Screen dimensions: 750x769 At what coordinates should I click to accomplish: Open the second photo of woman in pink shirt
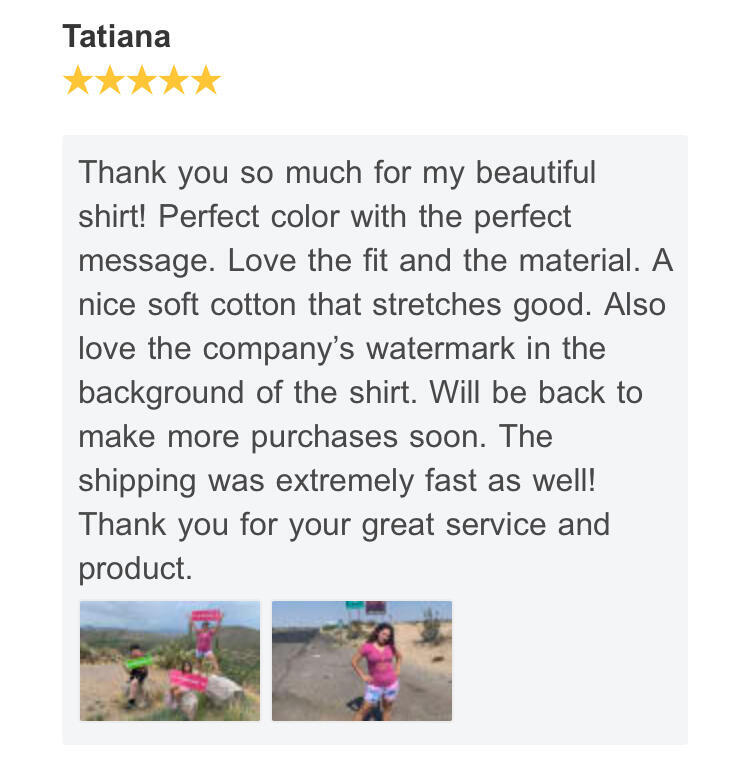361,661
